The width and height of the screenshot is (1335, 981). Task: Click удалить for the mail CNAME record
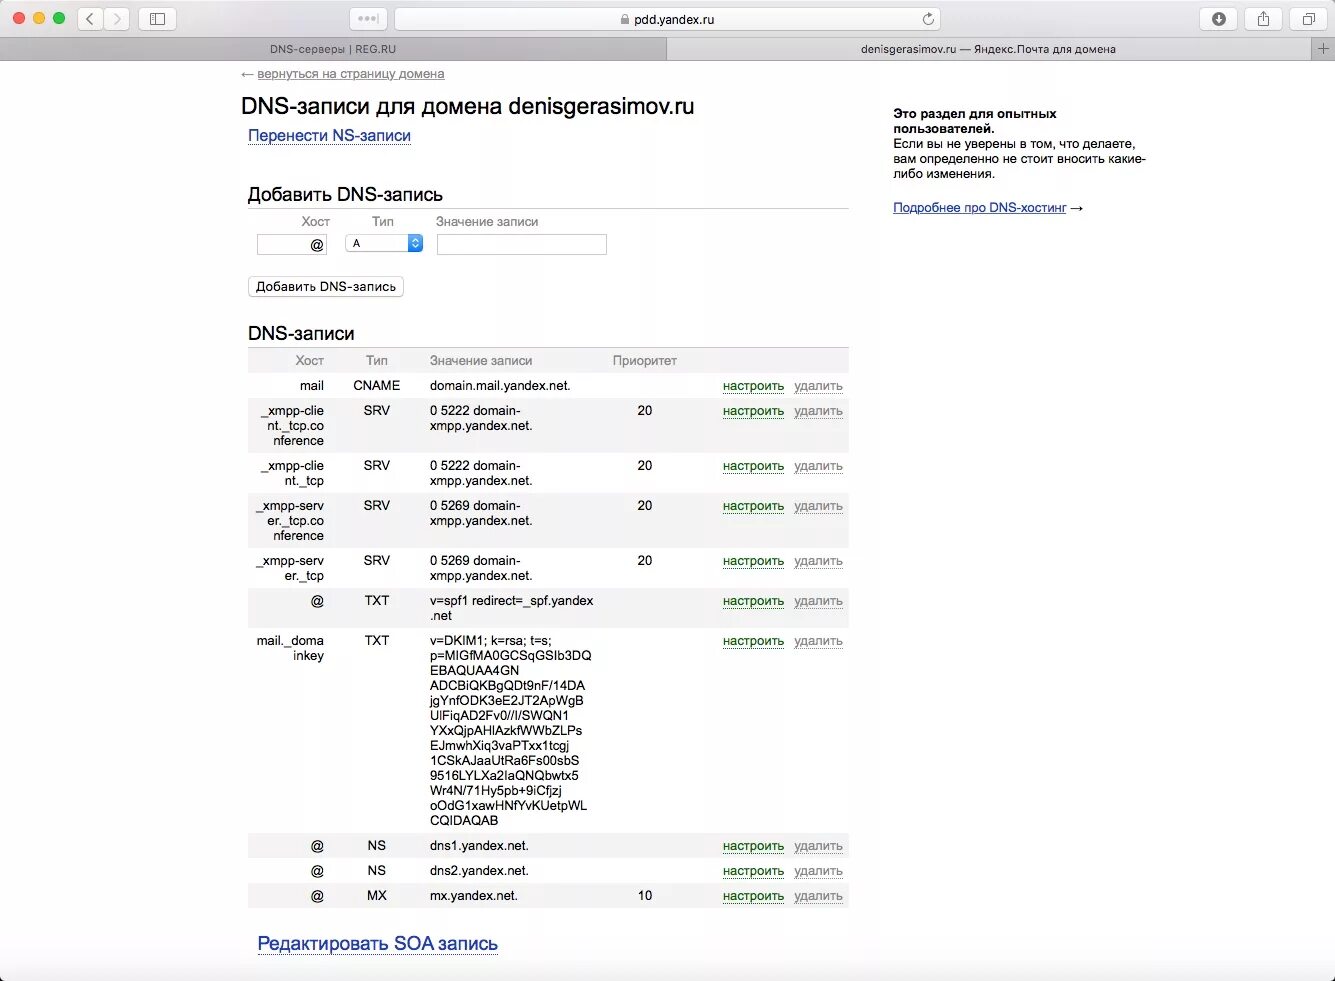pyautogui.click(x=818, y=386)
